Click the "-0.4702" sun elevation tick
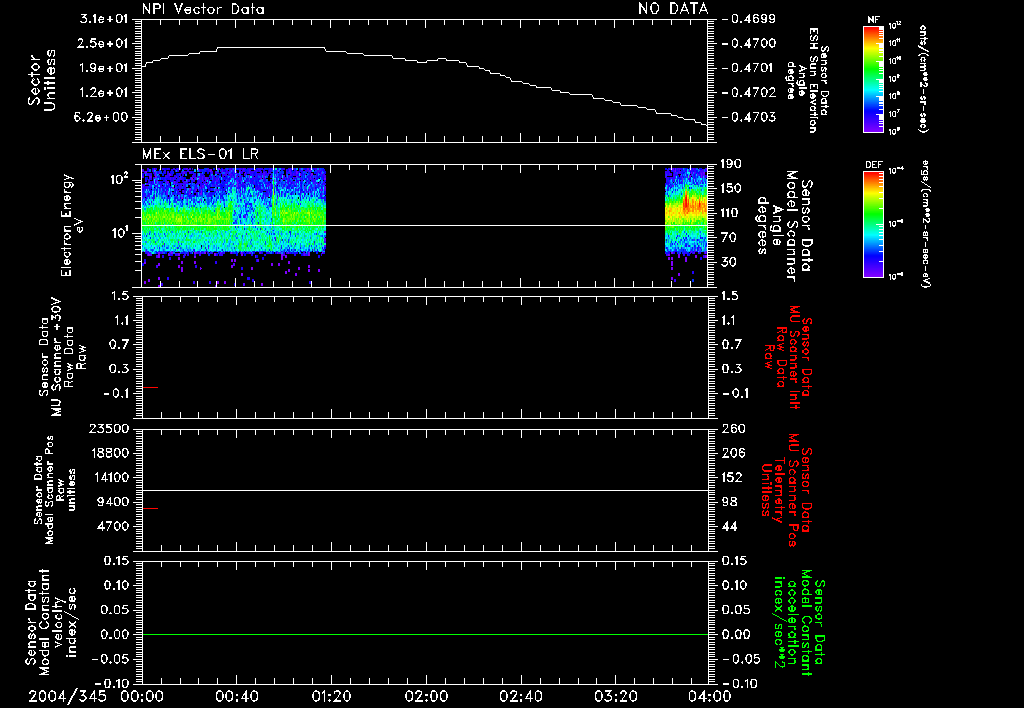Viewport: 1024px width, 708px height. click(750, 92)
